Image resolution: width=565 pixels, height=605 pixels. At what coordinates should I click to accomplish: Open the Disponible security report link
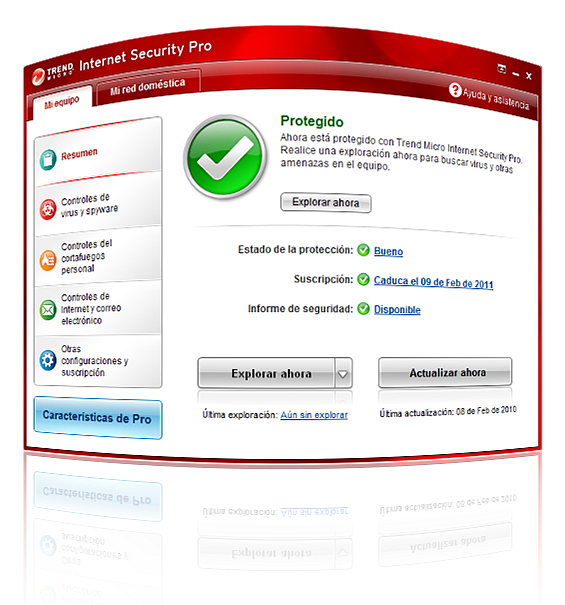click(x=397, y=309)
